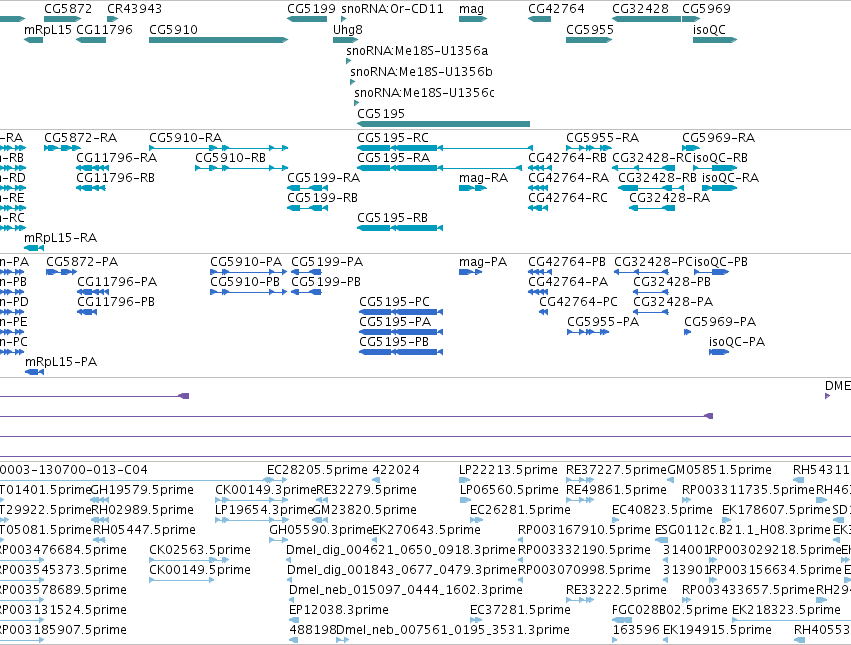Select the CG5910-PA protein label

click(x=246, y=262)
